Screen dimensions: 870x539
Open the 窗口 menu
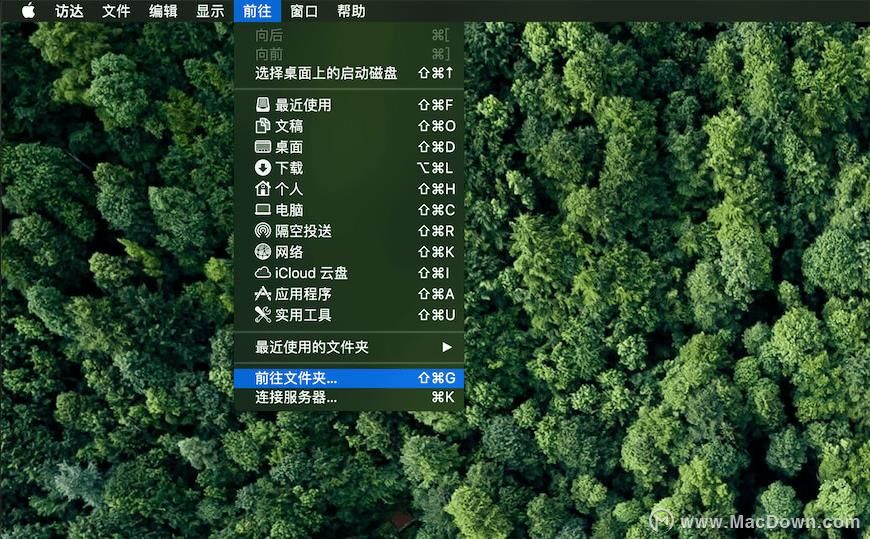click(x=304, y=11)
